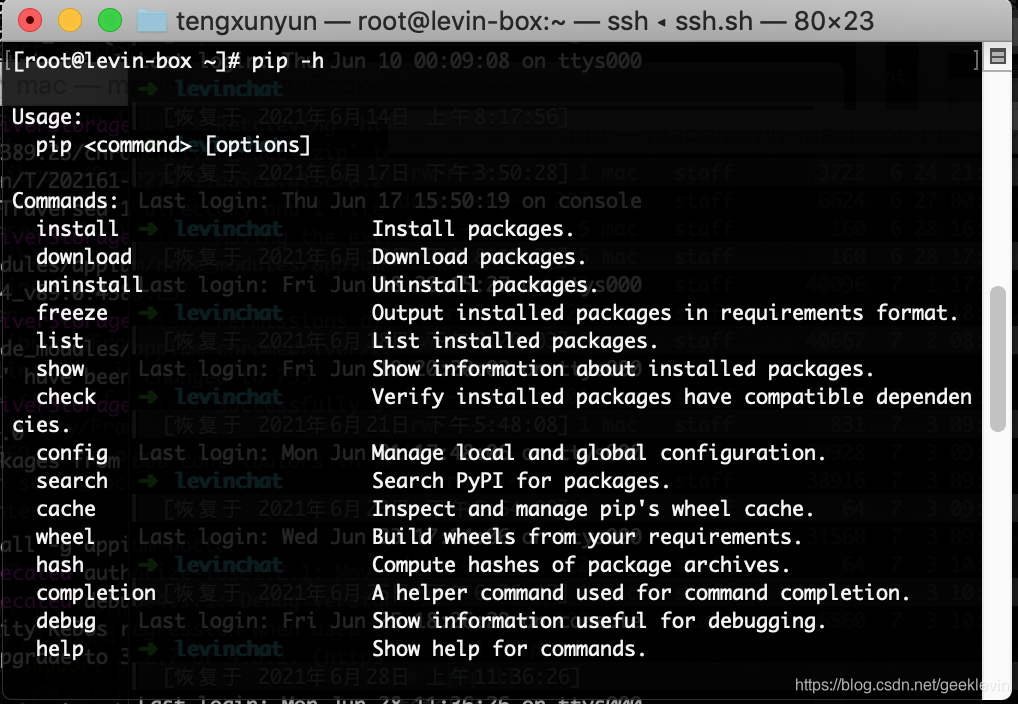Click the vertical scrollbar thumb of terminal
The width and height of the screenshot is (1018, 704).
(998, 358)
